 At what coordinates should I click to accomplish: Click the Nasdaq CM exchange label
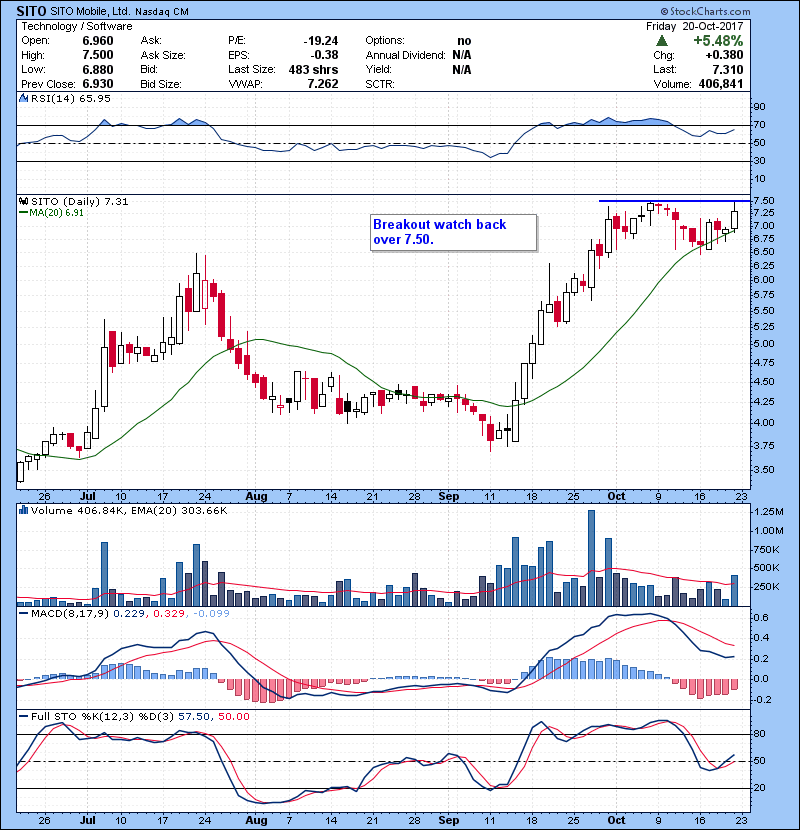pos(161,12)
